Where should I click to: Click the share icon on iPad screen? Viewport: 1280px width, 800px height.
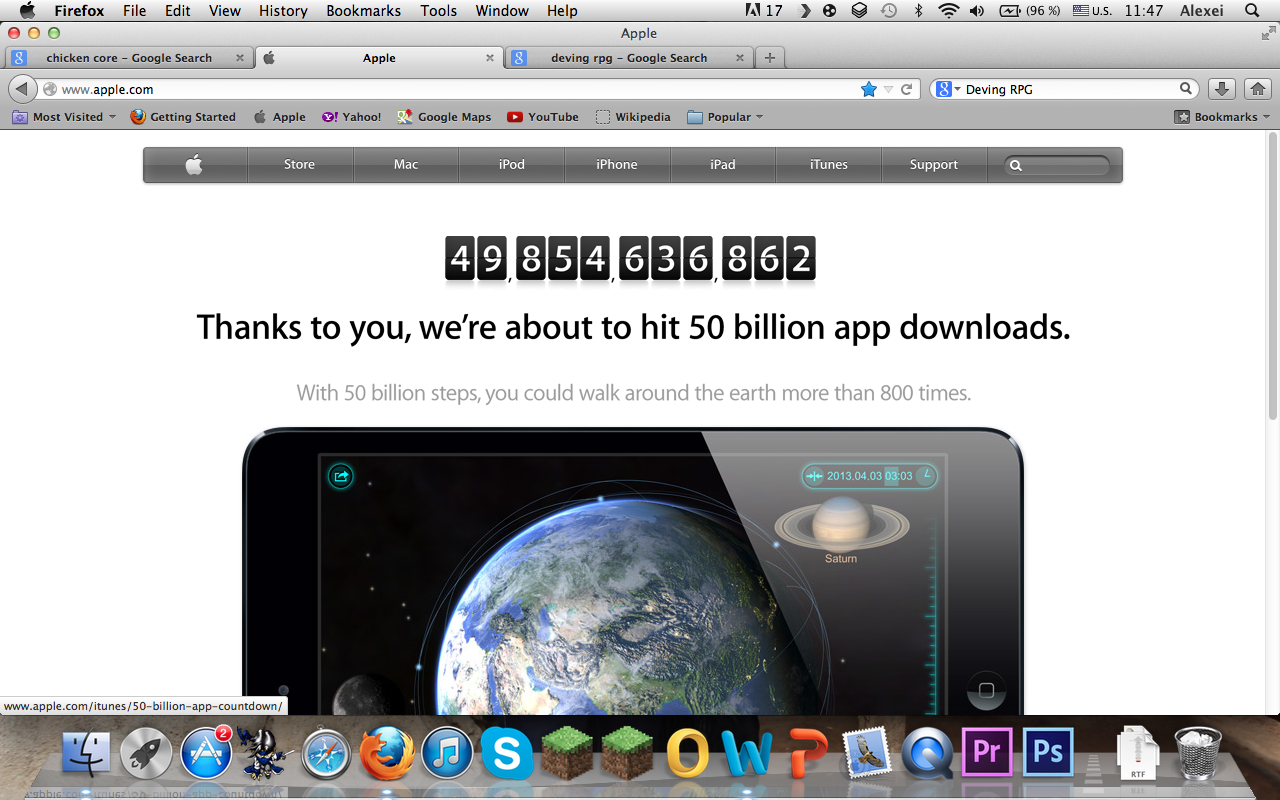[x=341, y=476]
